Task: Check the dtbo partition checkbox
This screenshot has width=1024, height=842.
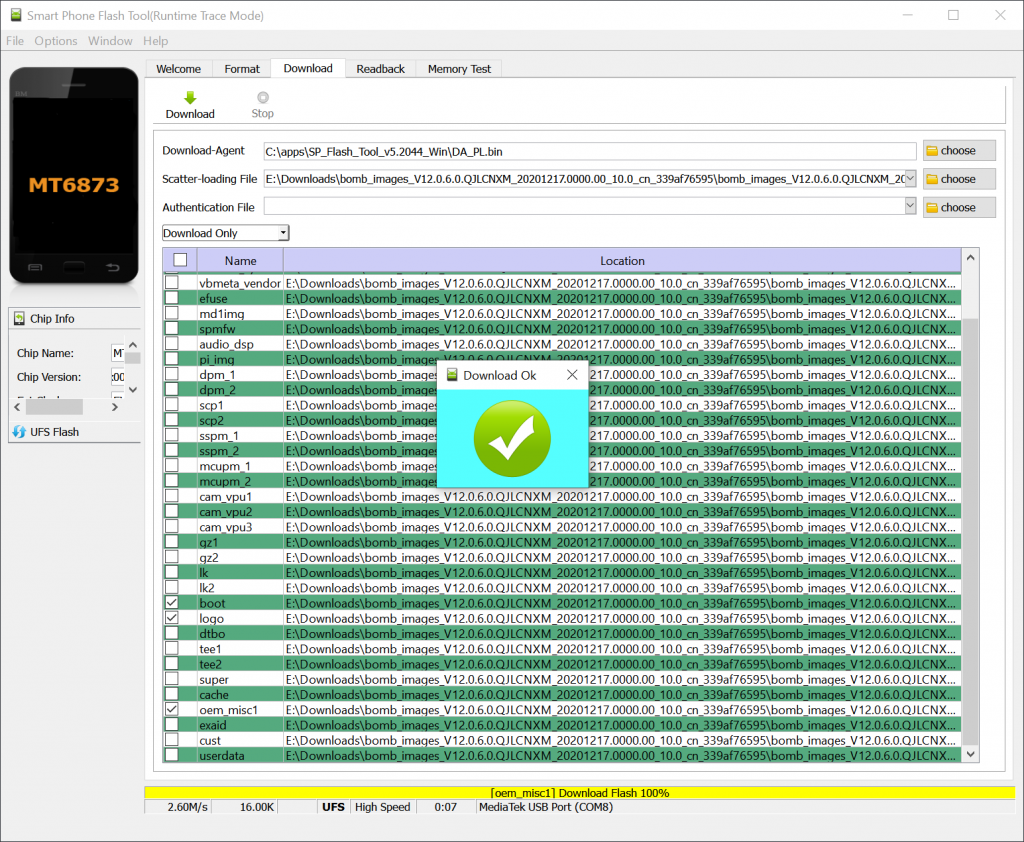Action: (x=172, y=633)
